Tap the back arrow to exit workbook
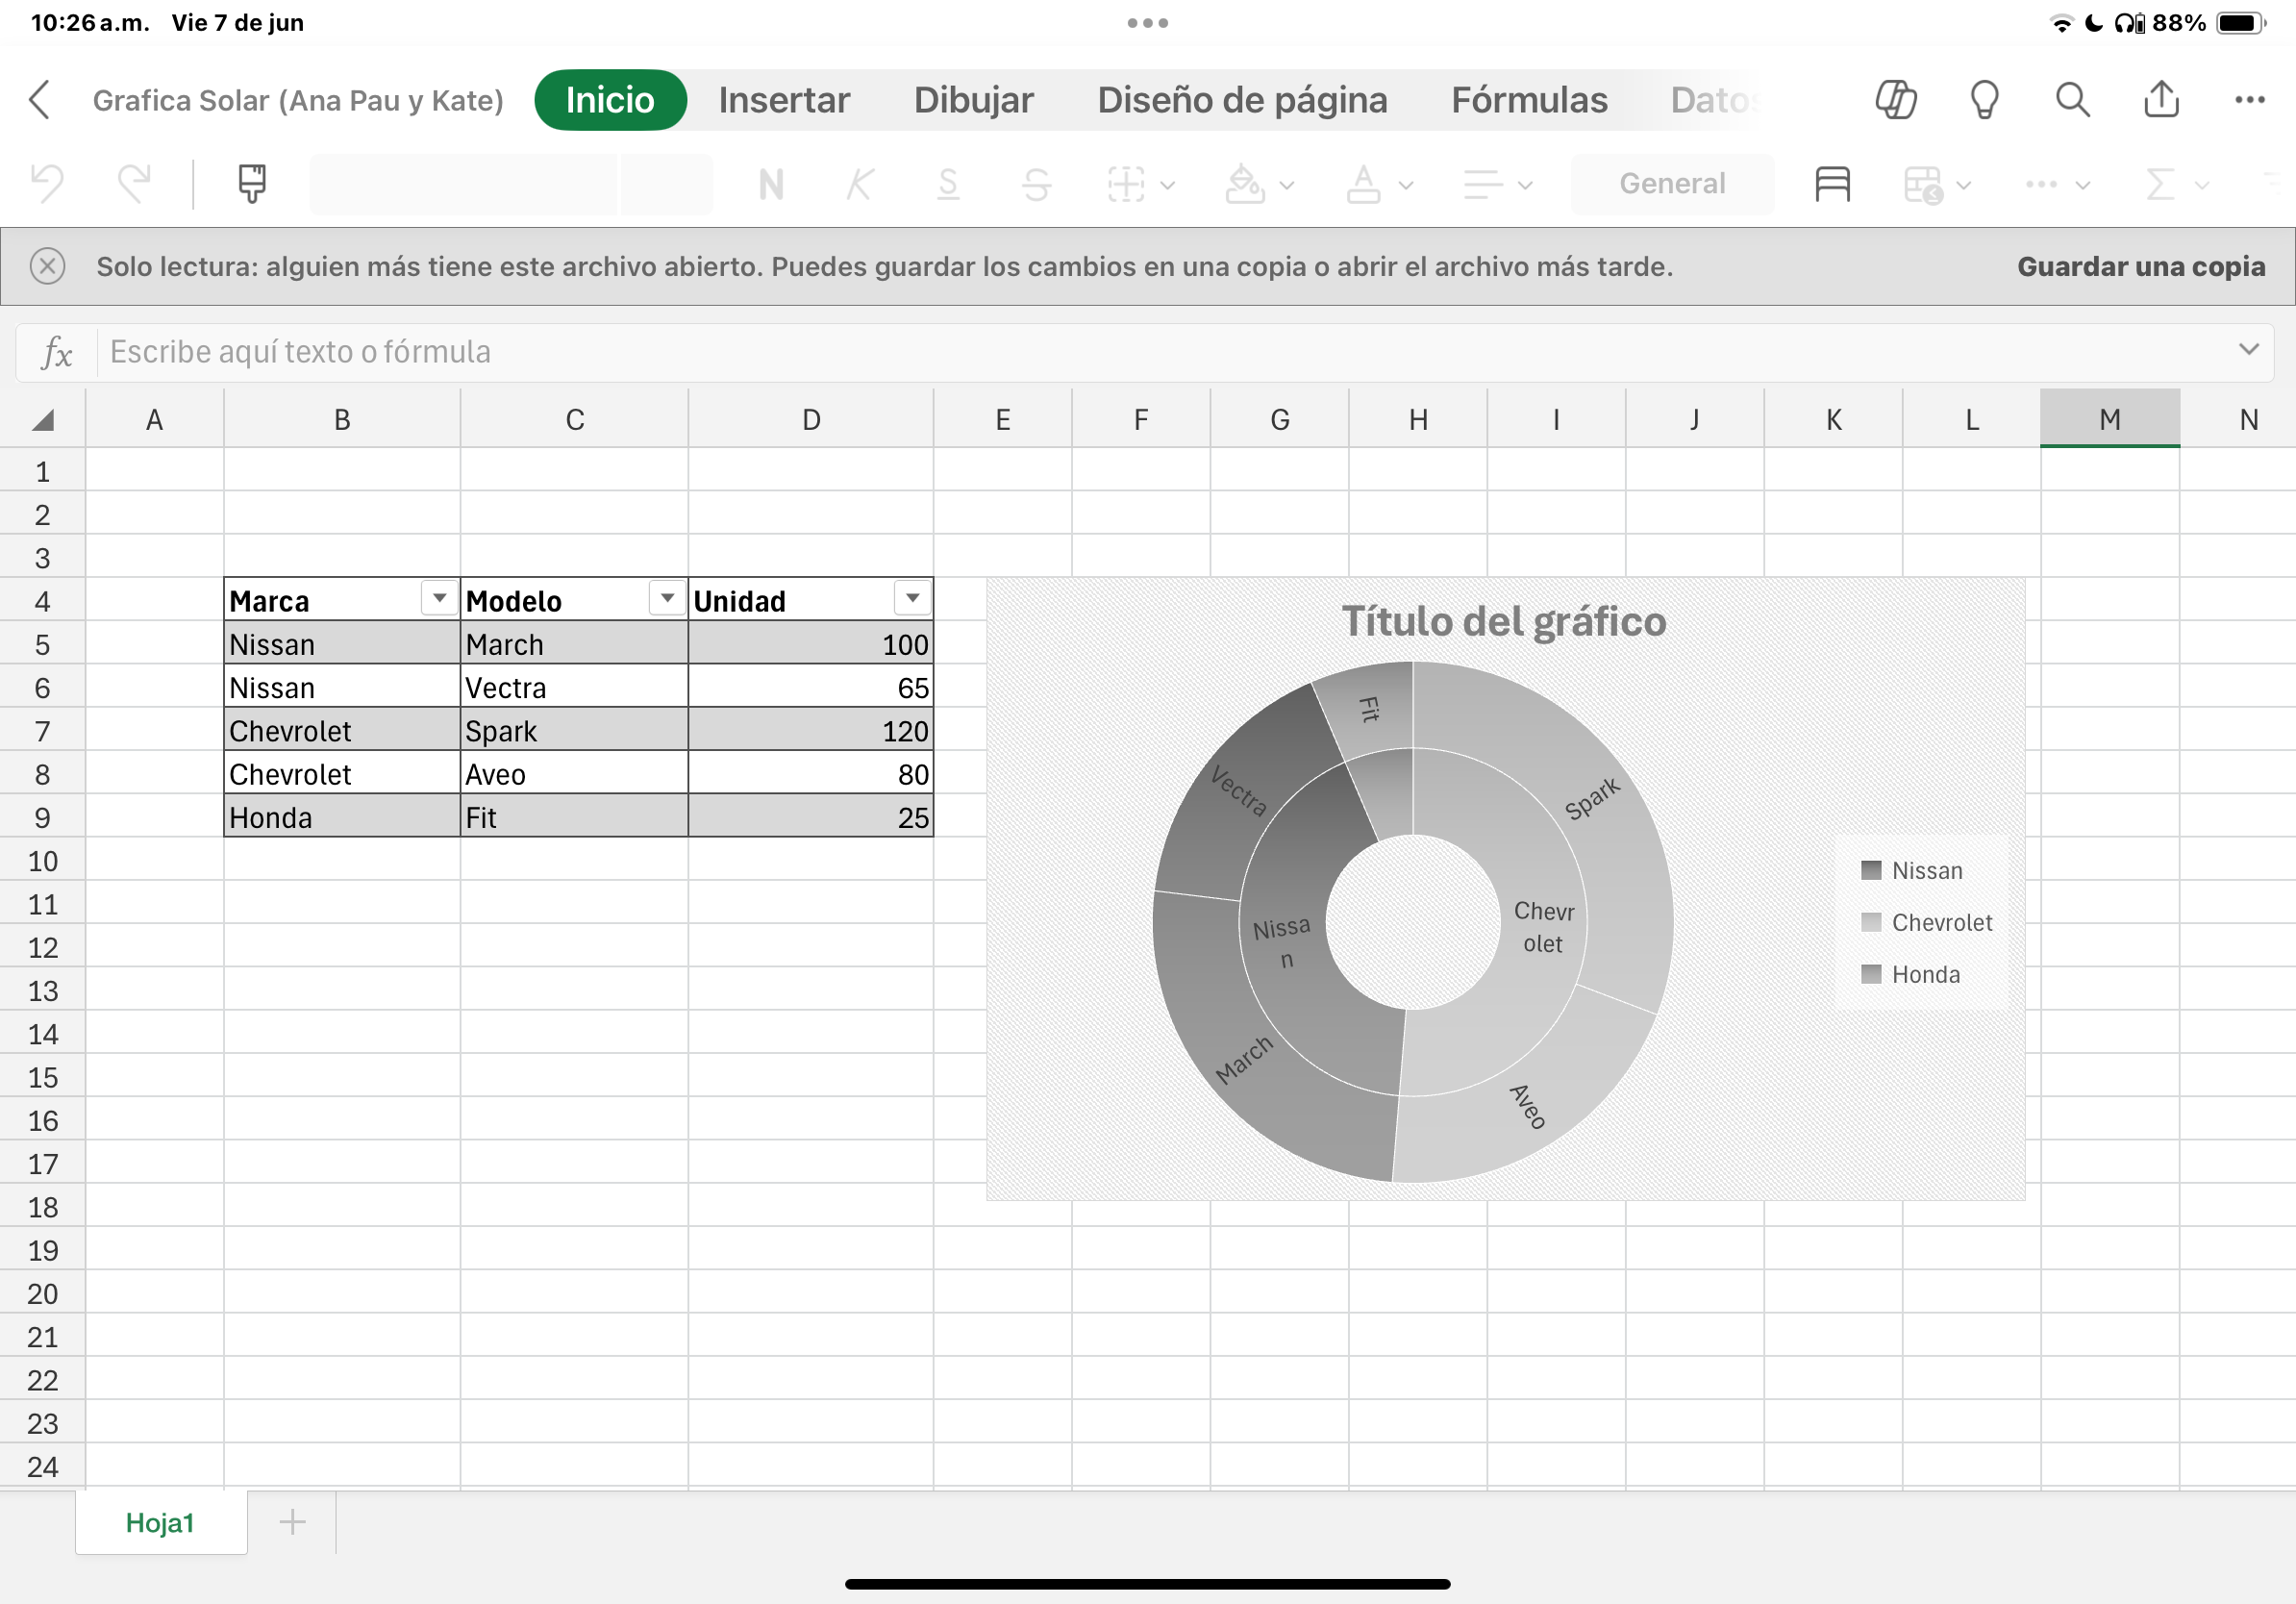2296x1604 pixels. [x=40, y=100]
